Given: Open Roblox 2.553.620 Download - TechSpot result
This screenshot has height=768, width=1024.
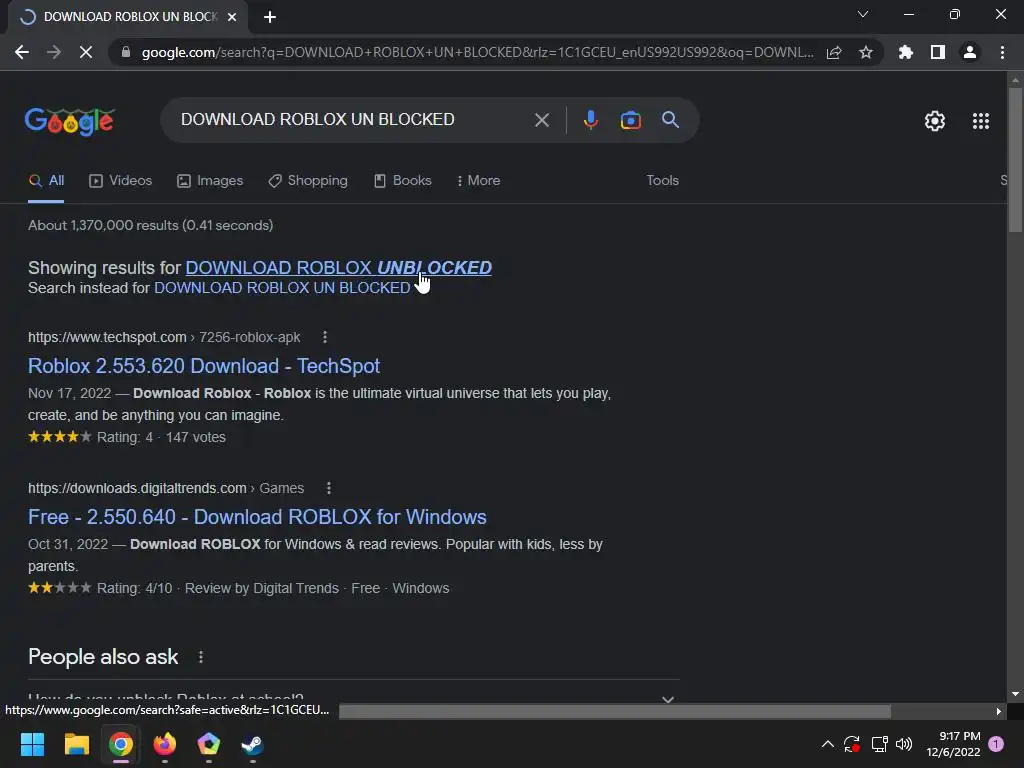Looking at the screenshot, I should [204, 366].
